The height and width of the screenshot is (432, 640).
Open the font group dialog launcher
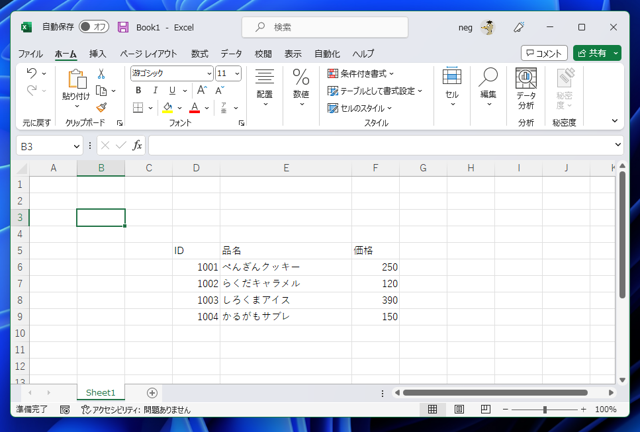click(x=242, y=123)
